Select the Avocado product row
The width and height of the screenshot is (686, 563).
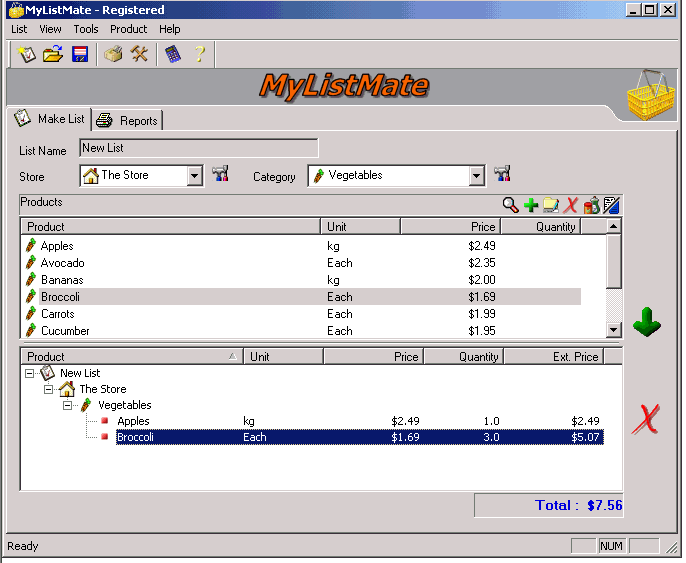[x=302, y=263]
